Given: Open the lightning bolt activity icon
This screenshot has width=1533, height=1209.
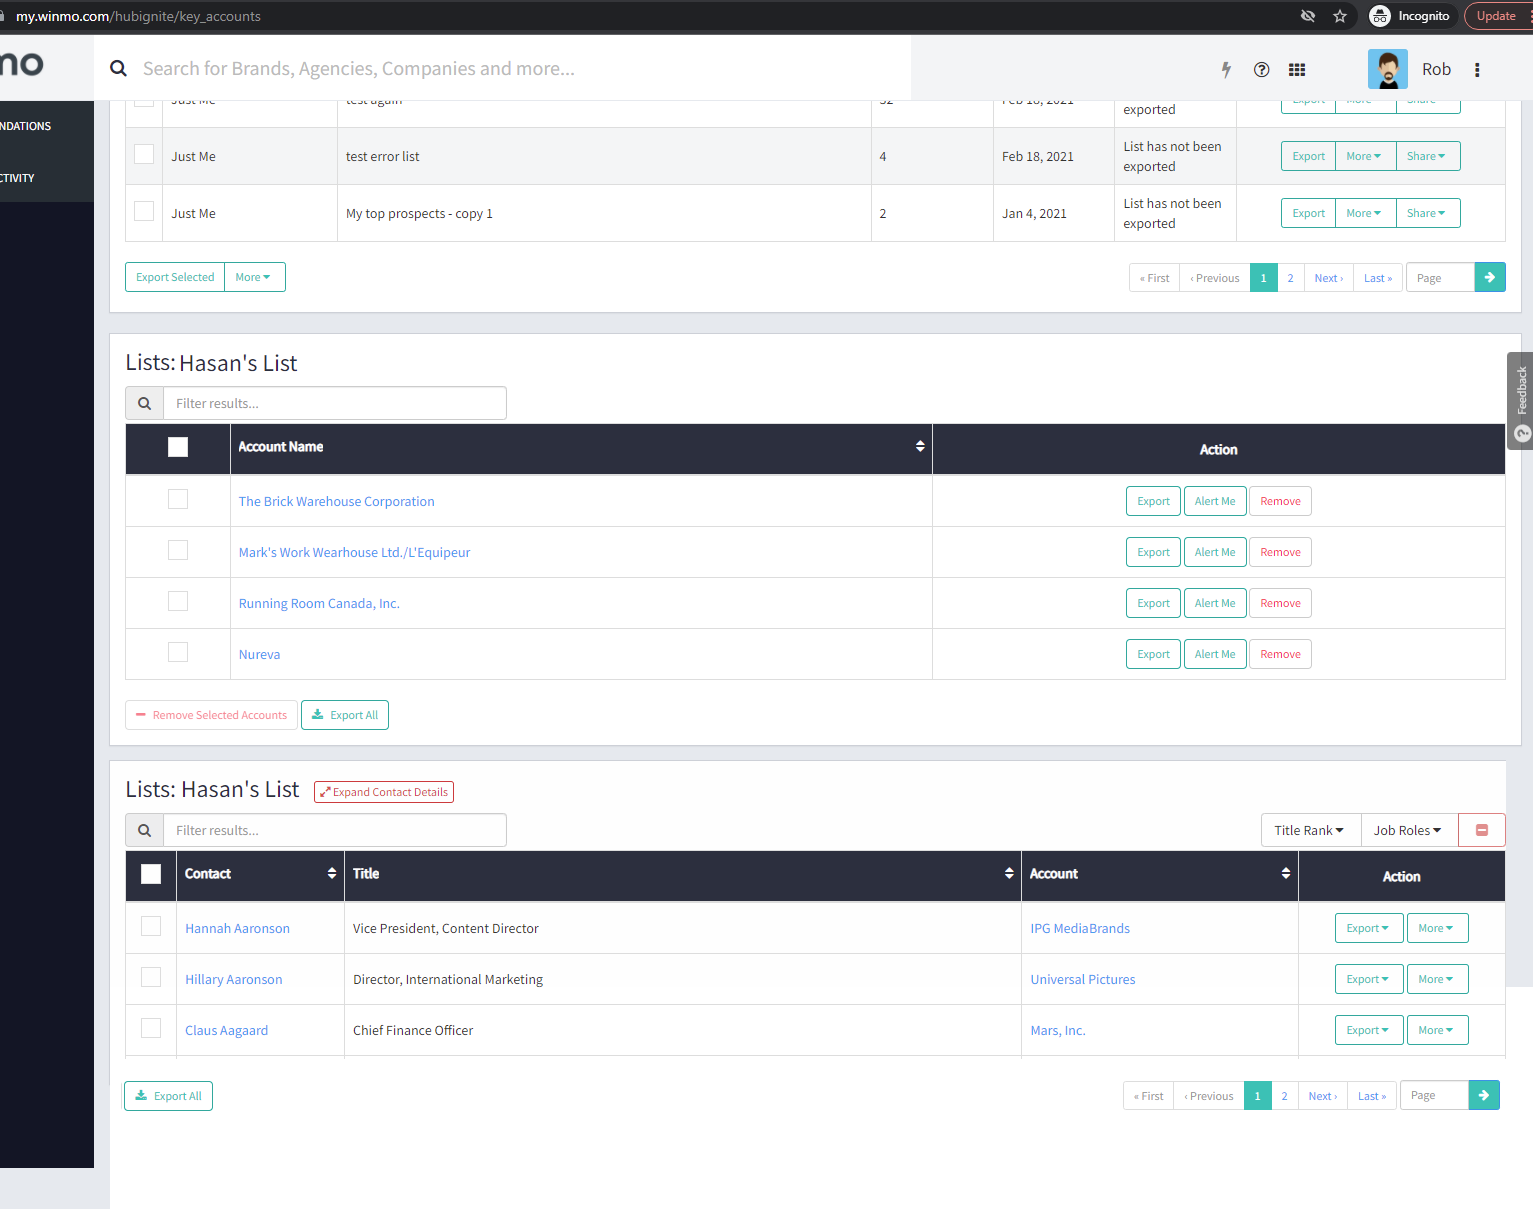Looking at the screenshot, I should [1226, 69].
